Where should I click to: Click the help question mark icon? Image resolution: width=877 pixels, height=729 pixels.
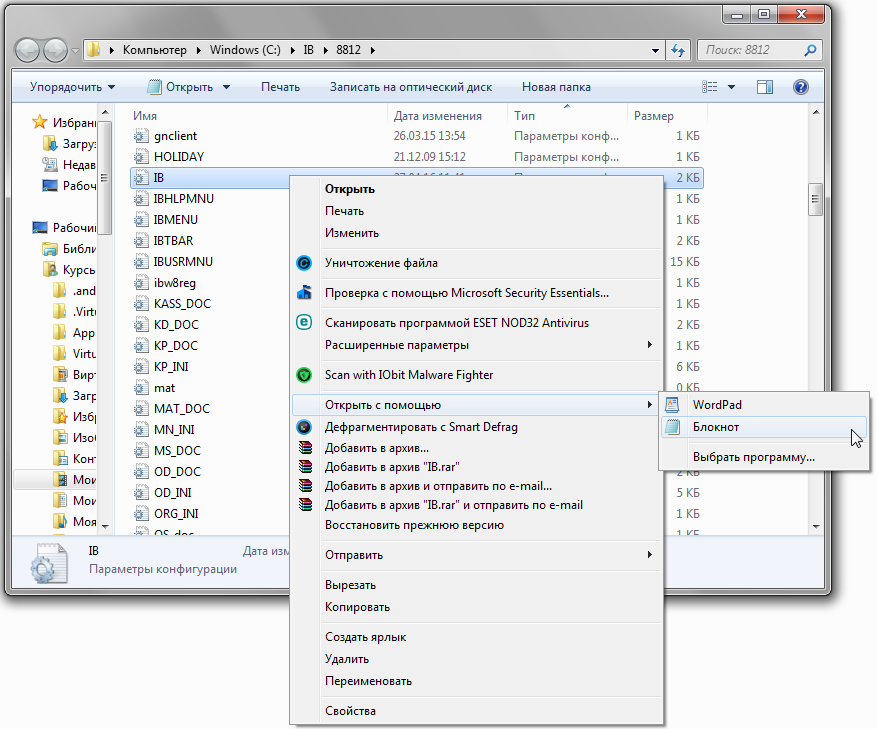click(800, 87)
